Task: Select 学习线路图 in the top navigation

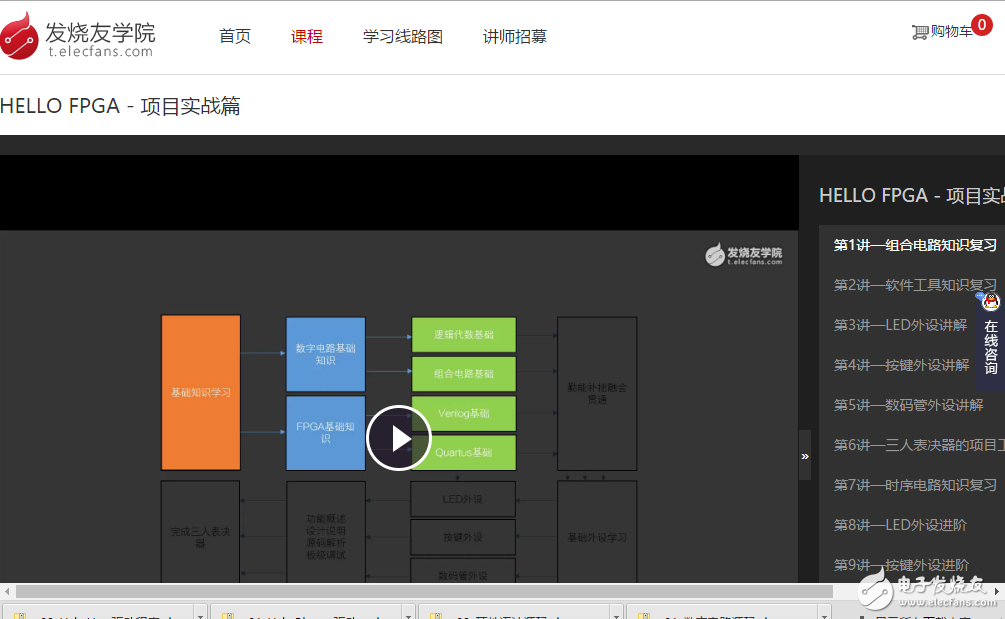Action: [x=402, y=37]
